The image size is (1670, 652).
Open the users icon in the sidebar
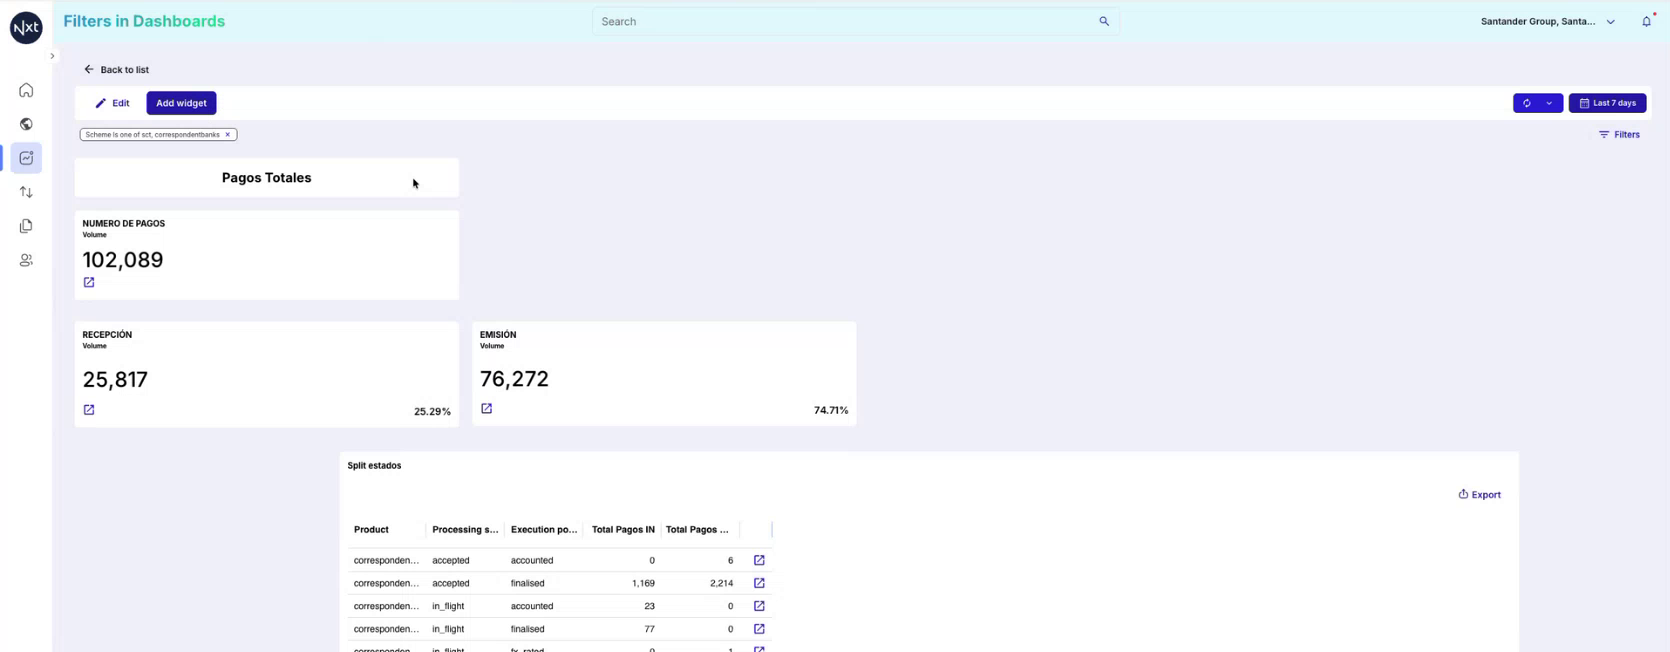pos(26,260)
